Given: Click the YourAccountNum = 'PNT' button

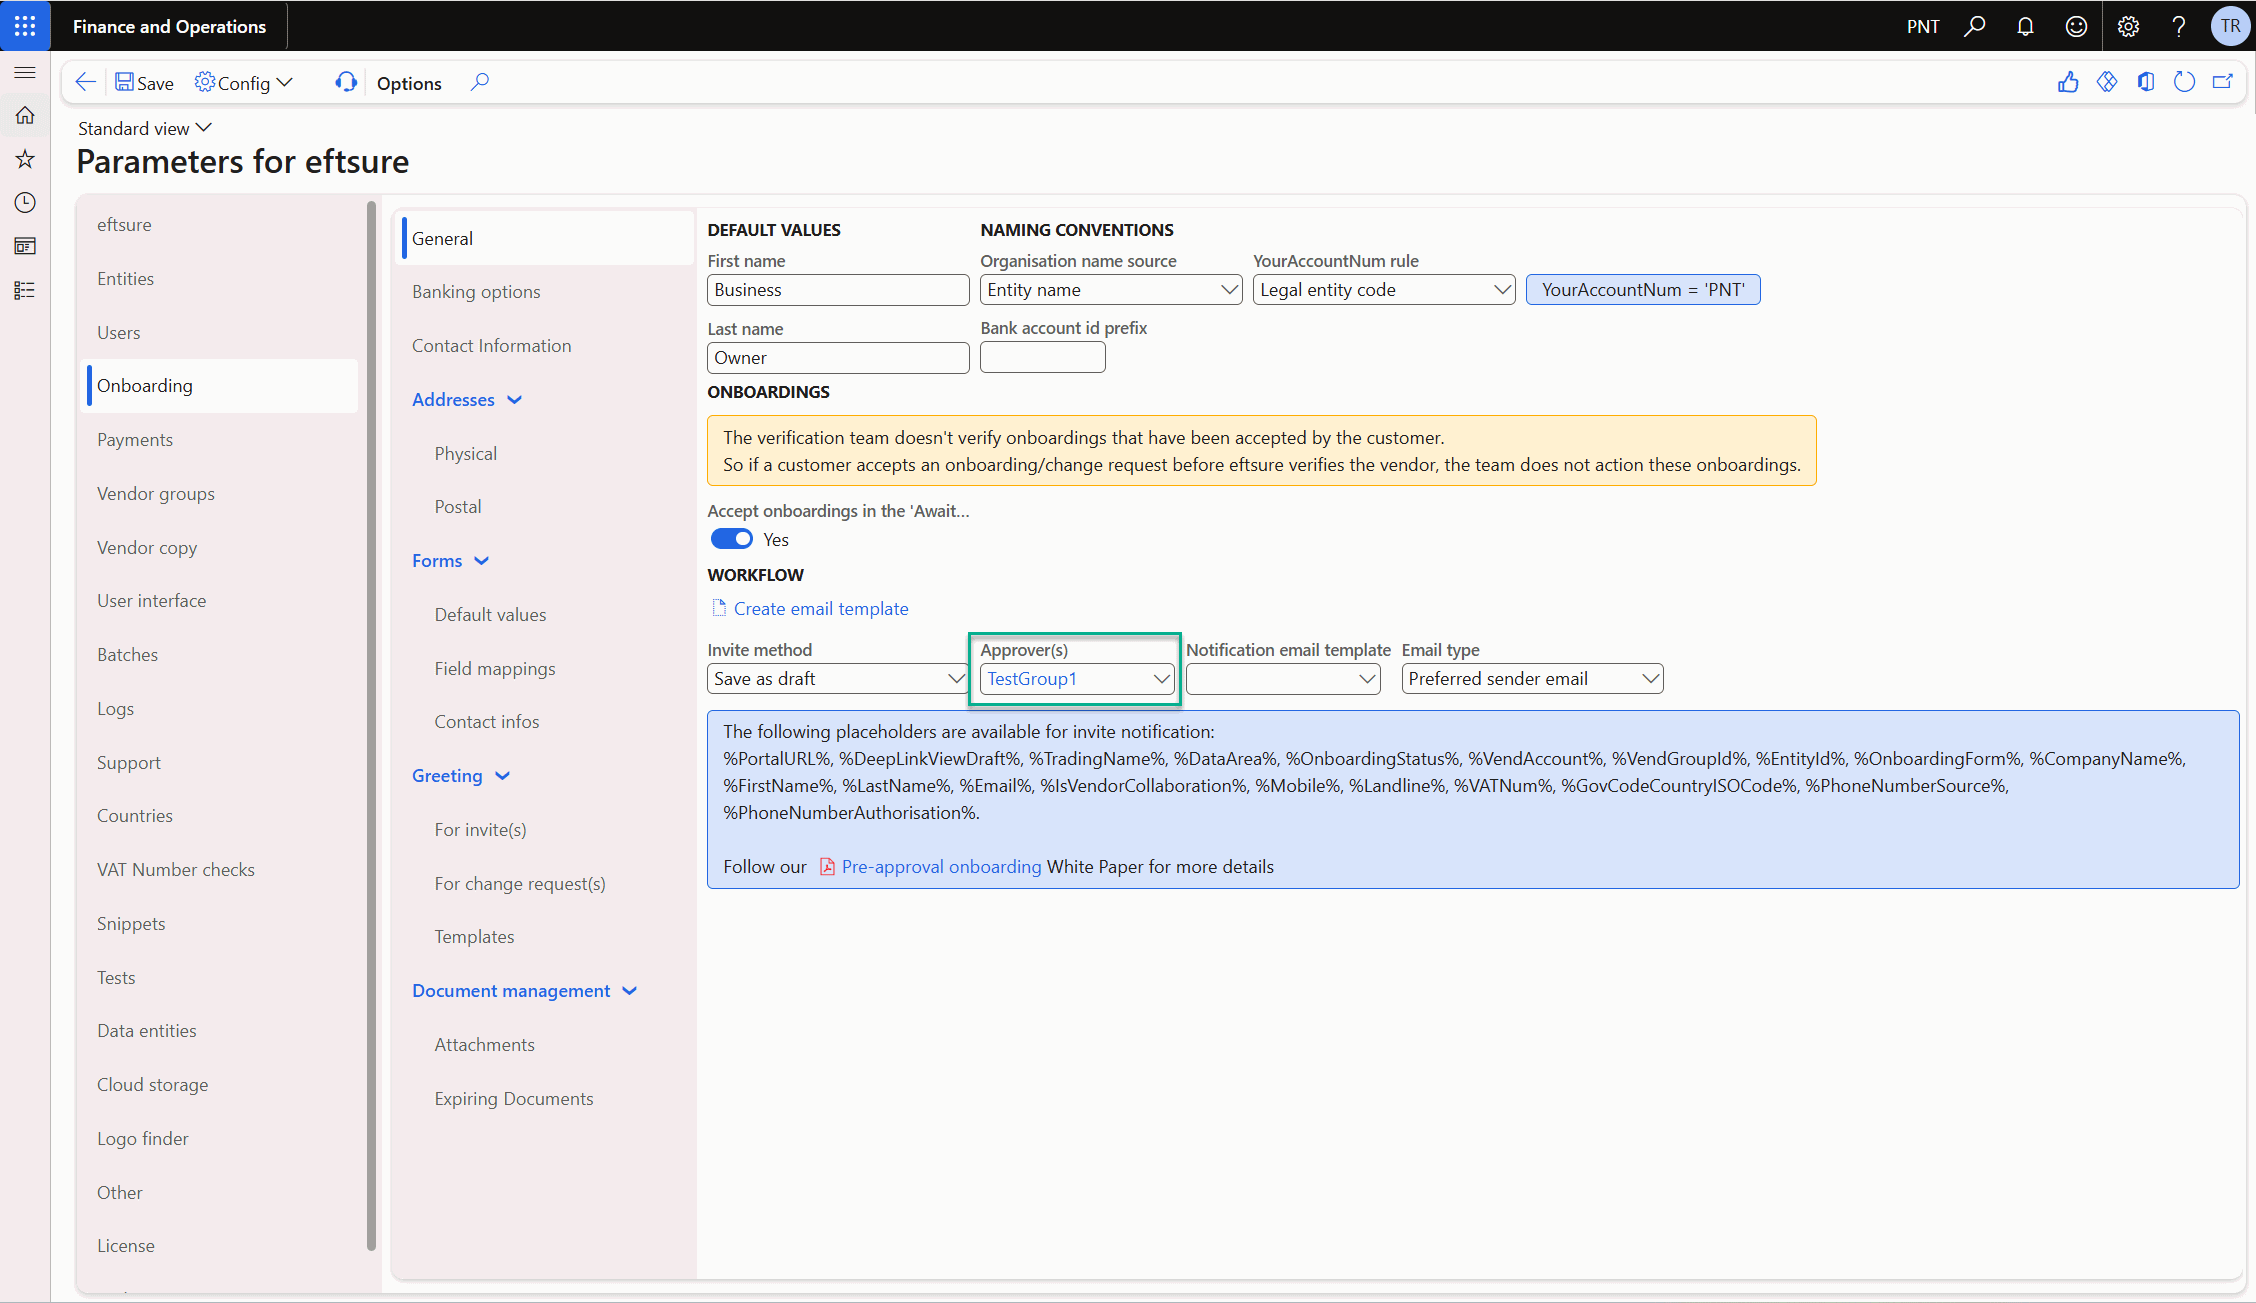Looking at the screenshot, I should click(1643, 290).
